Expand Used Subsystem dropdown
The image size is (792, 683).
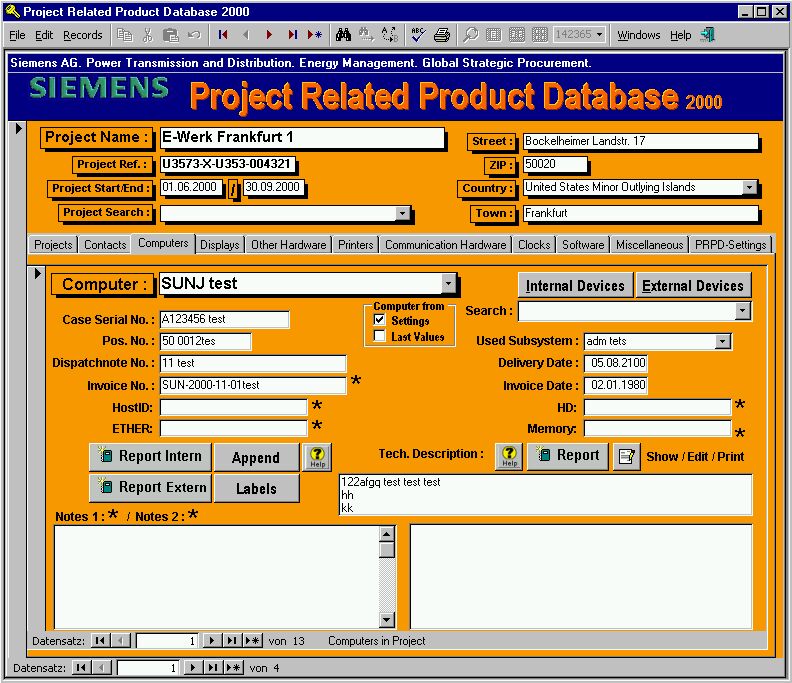click(723, 342)
